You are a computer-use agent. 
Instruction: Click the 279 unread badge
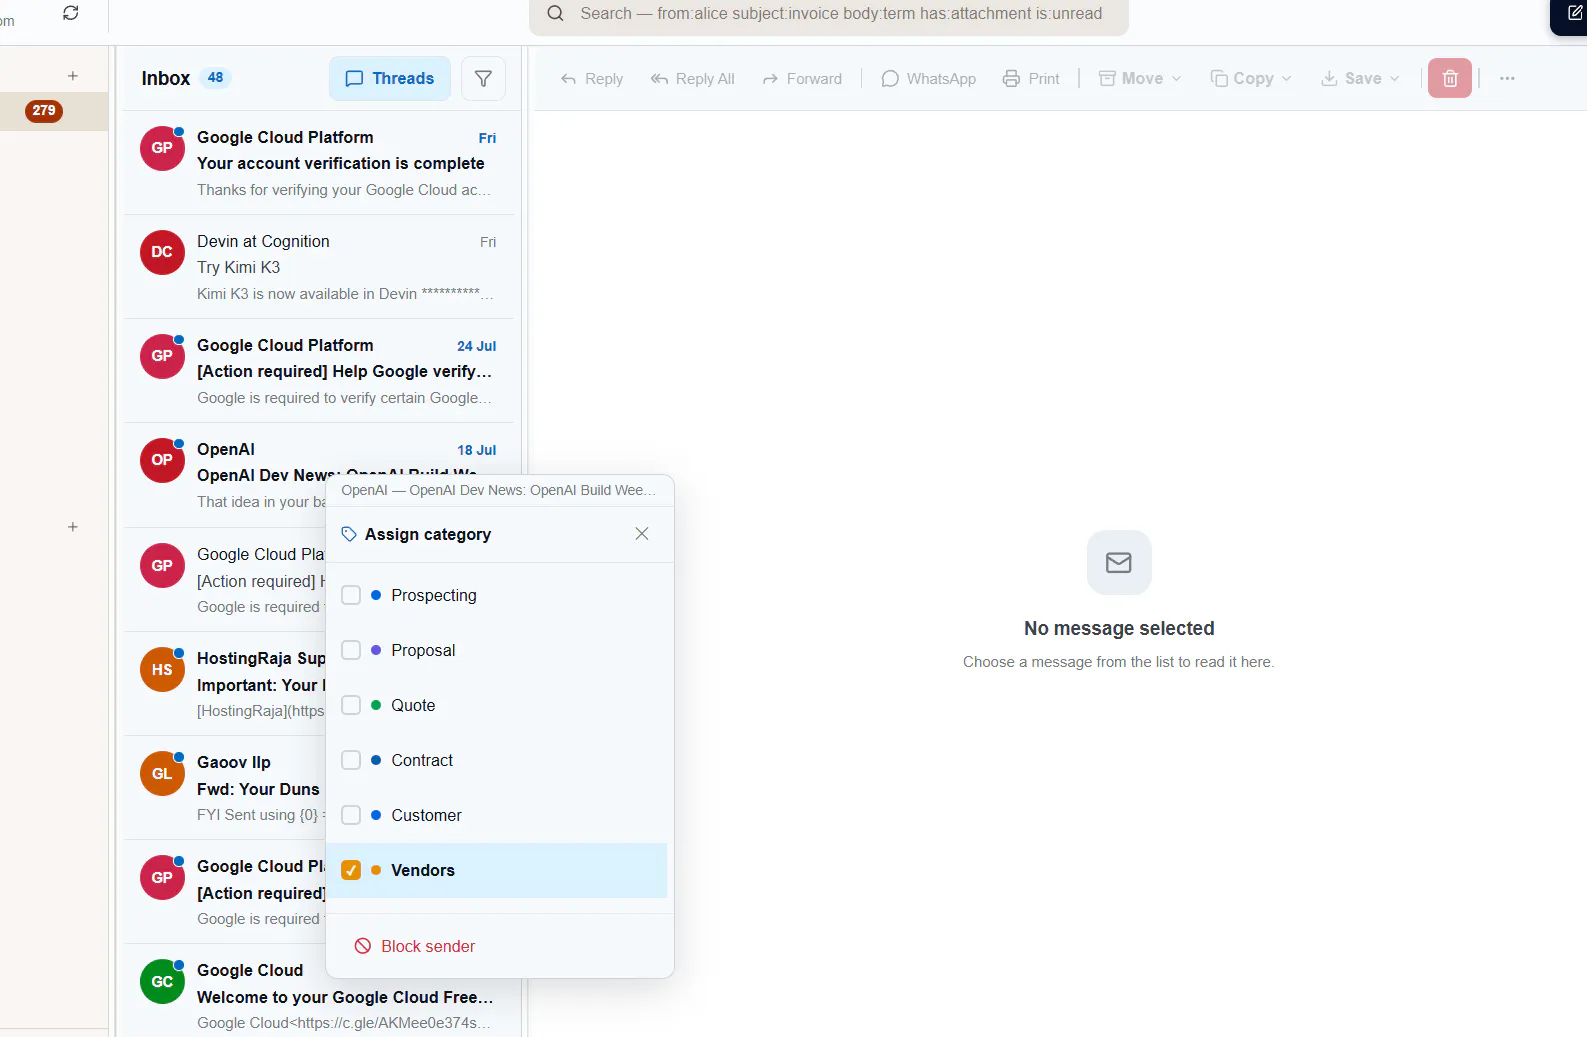(44, 111)
